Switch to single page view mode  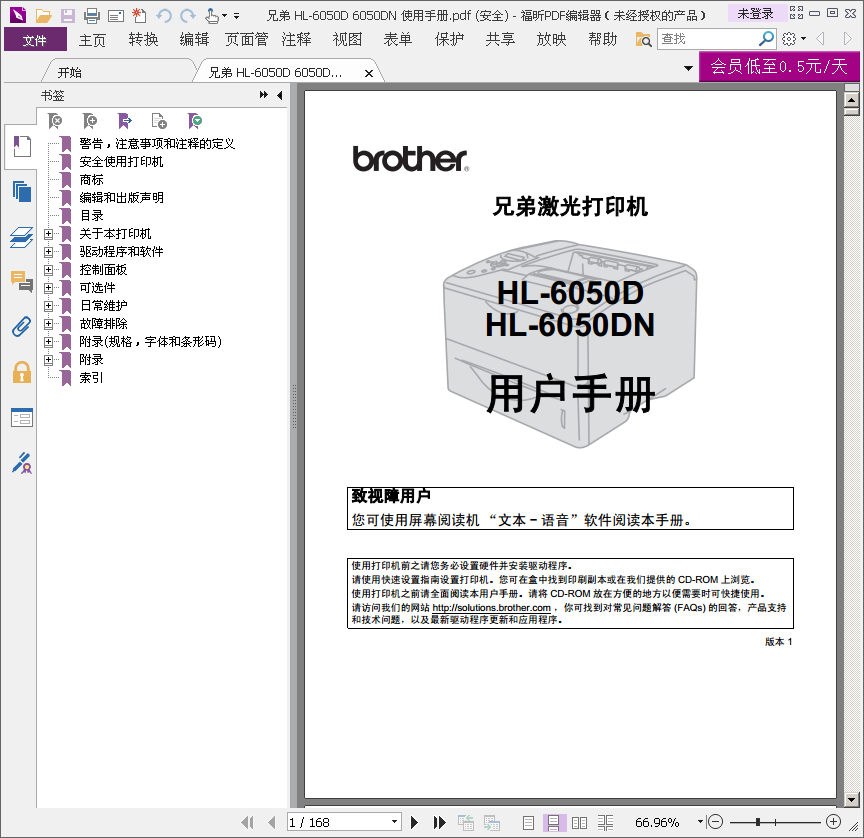point(528,823)
